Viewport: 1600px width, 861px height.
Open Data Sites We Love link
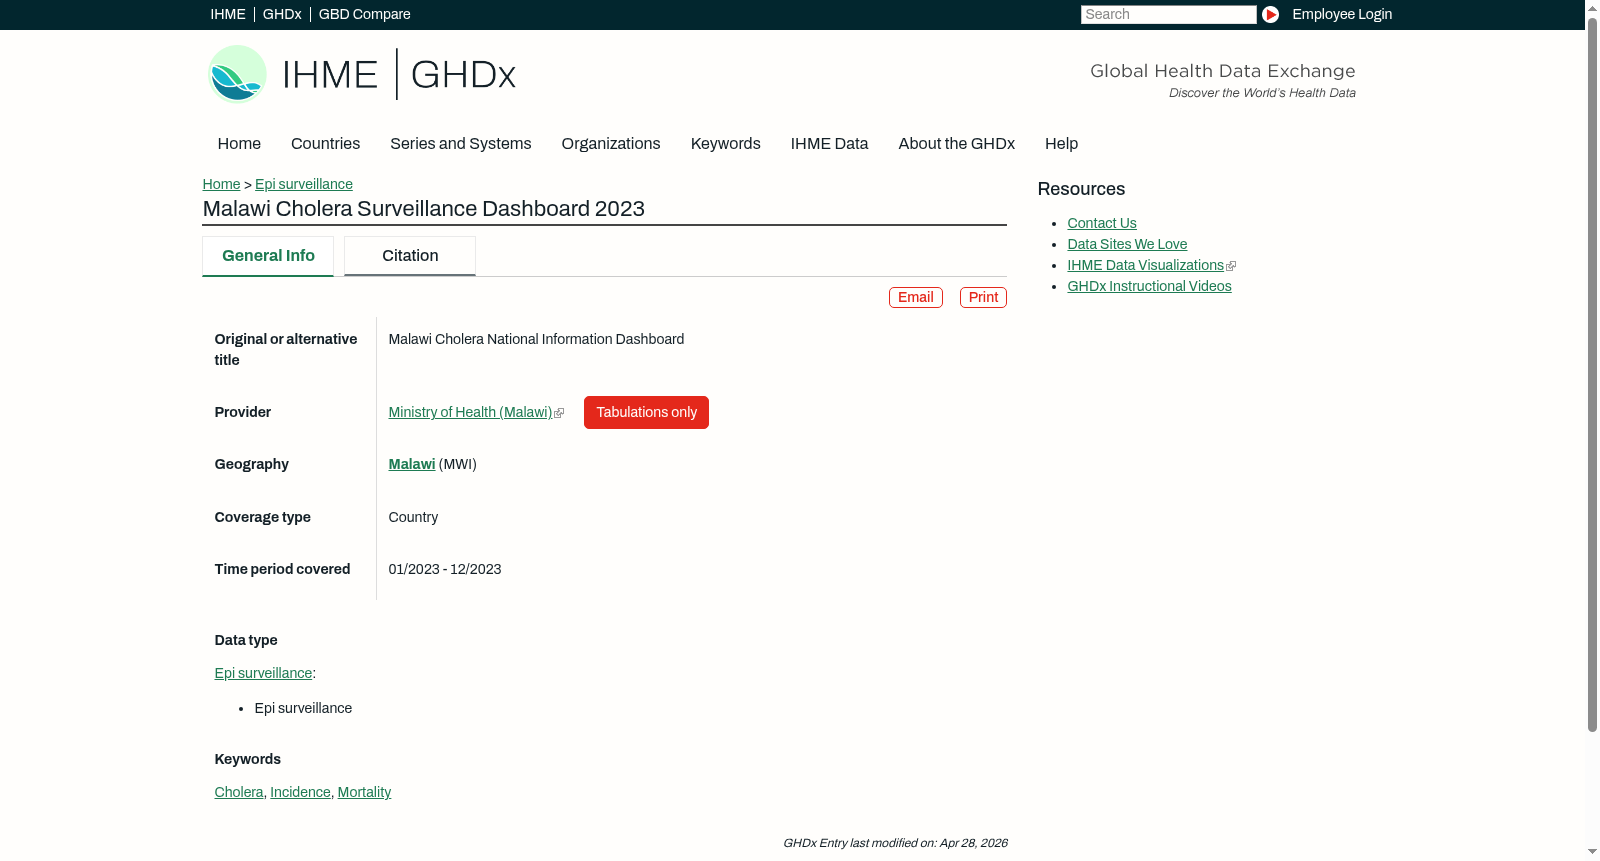point(1127,245)
